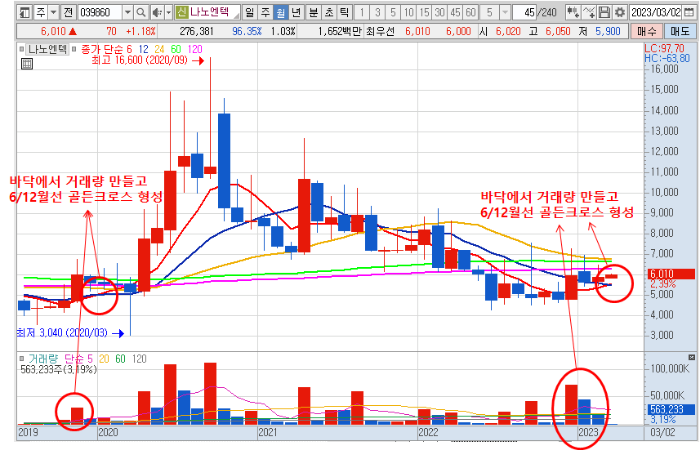Click the 최우선 best quote label
Viewport: 700px width, 450px height.
[380, 32]
